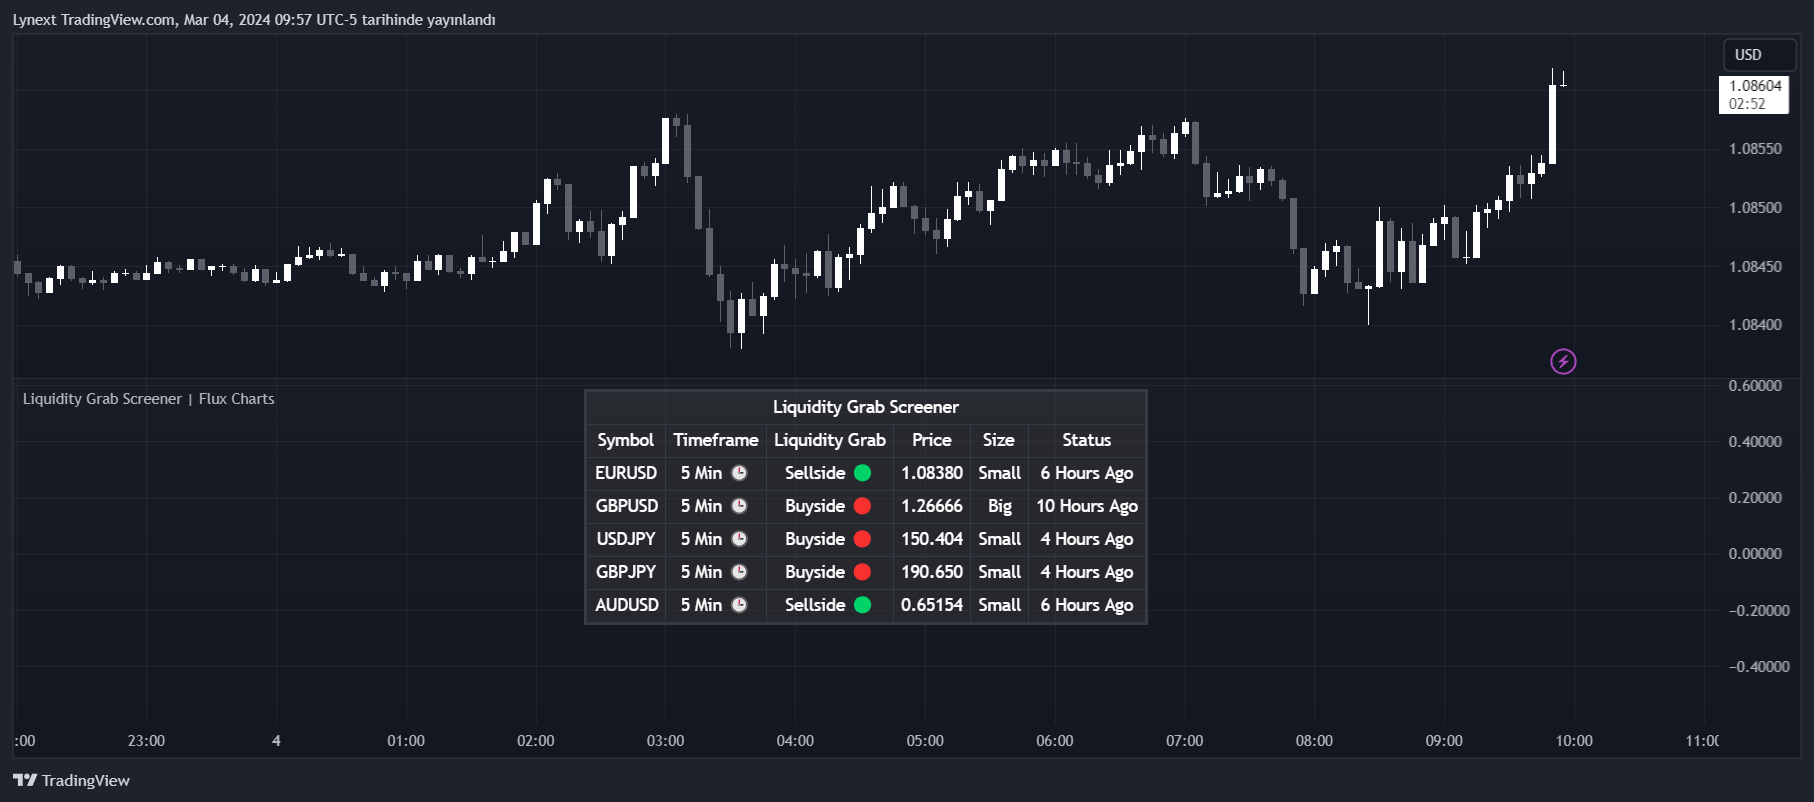Click the price 0.65154 cell
The height and width of the screenshot is (802, 1814).
(932, 605)
